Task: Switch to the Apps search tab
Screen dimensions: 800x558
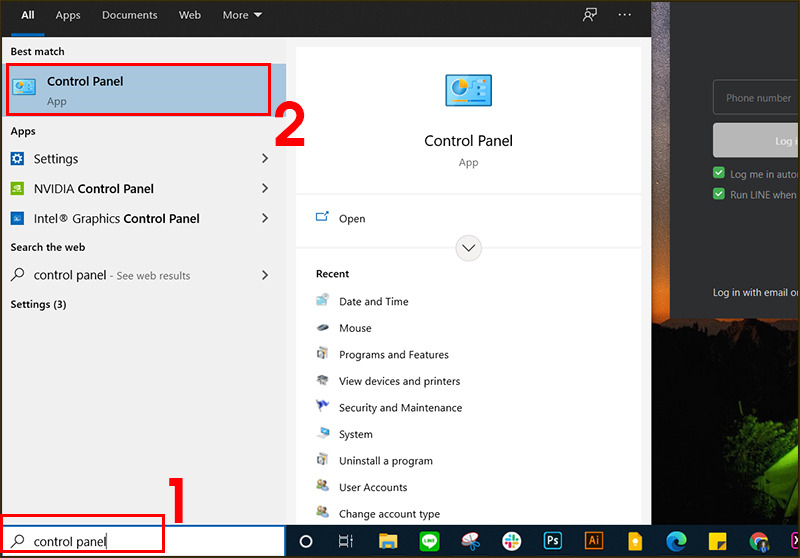Action: coord(68,15)
